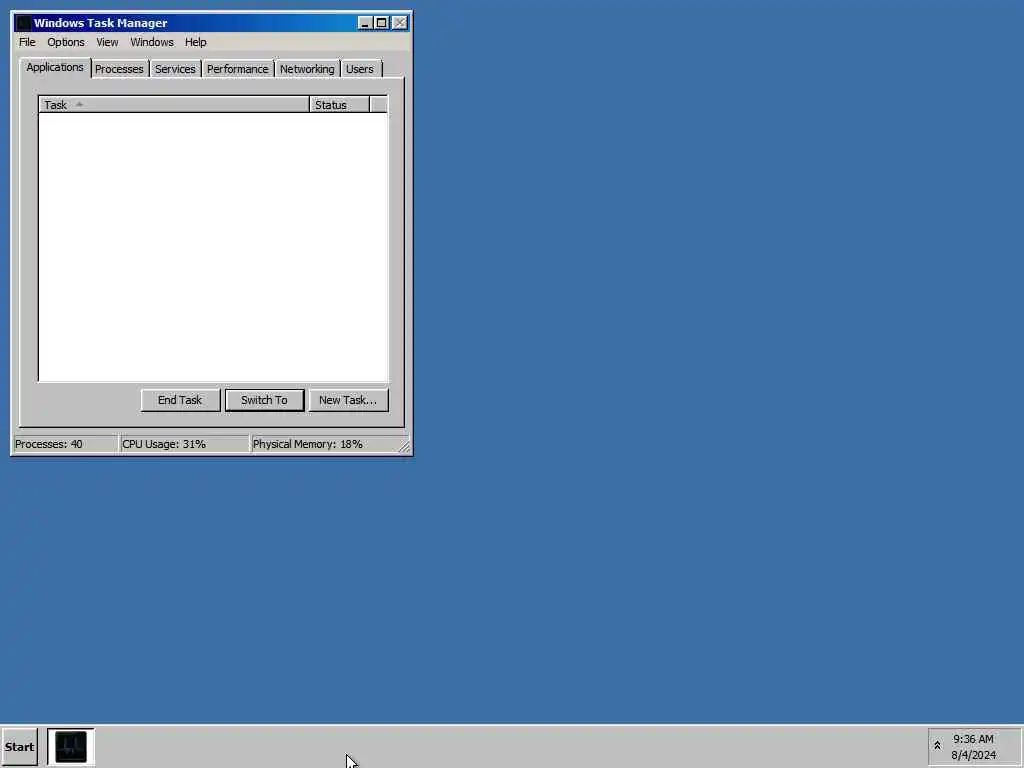Open the clock showing 9:36 AM
The width and height of the screenshot is (1024, 768).
click(973, 739)
